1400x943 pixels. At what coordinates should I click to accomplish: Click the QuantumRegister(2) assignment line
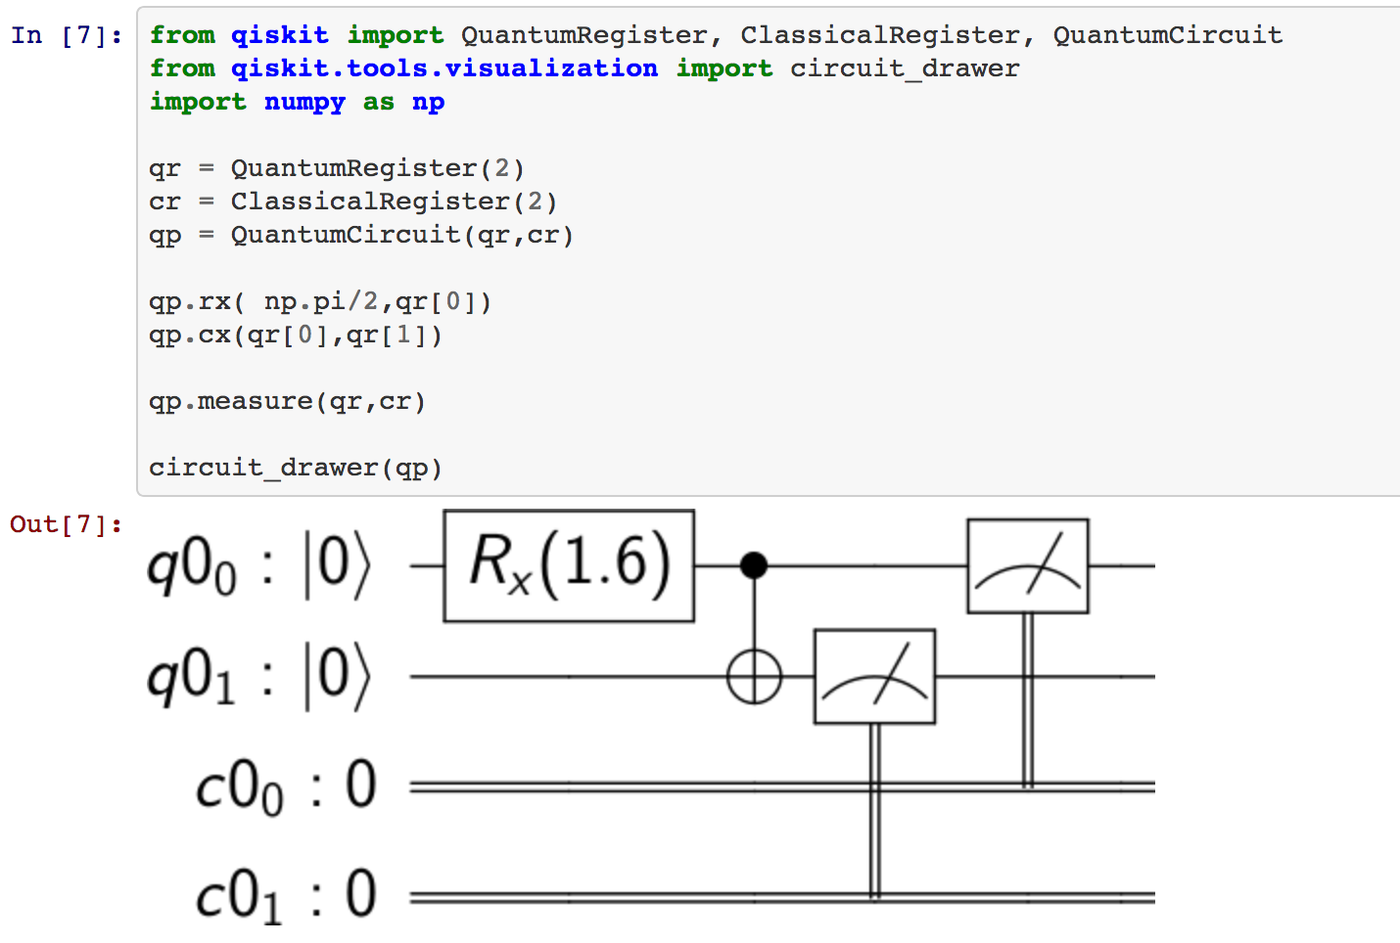(x=337, y=168)
